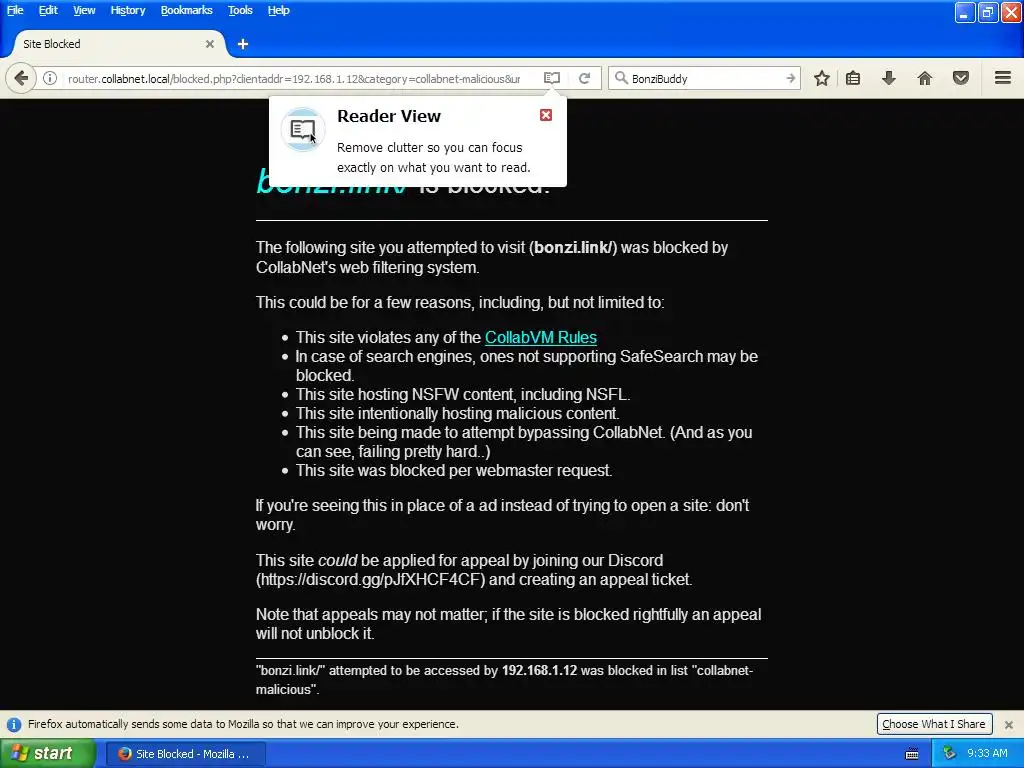Dismiss the Firefox data notification bar

(1008, 724)
